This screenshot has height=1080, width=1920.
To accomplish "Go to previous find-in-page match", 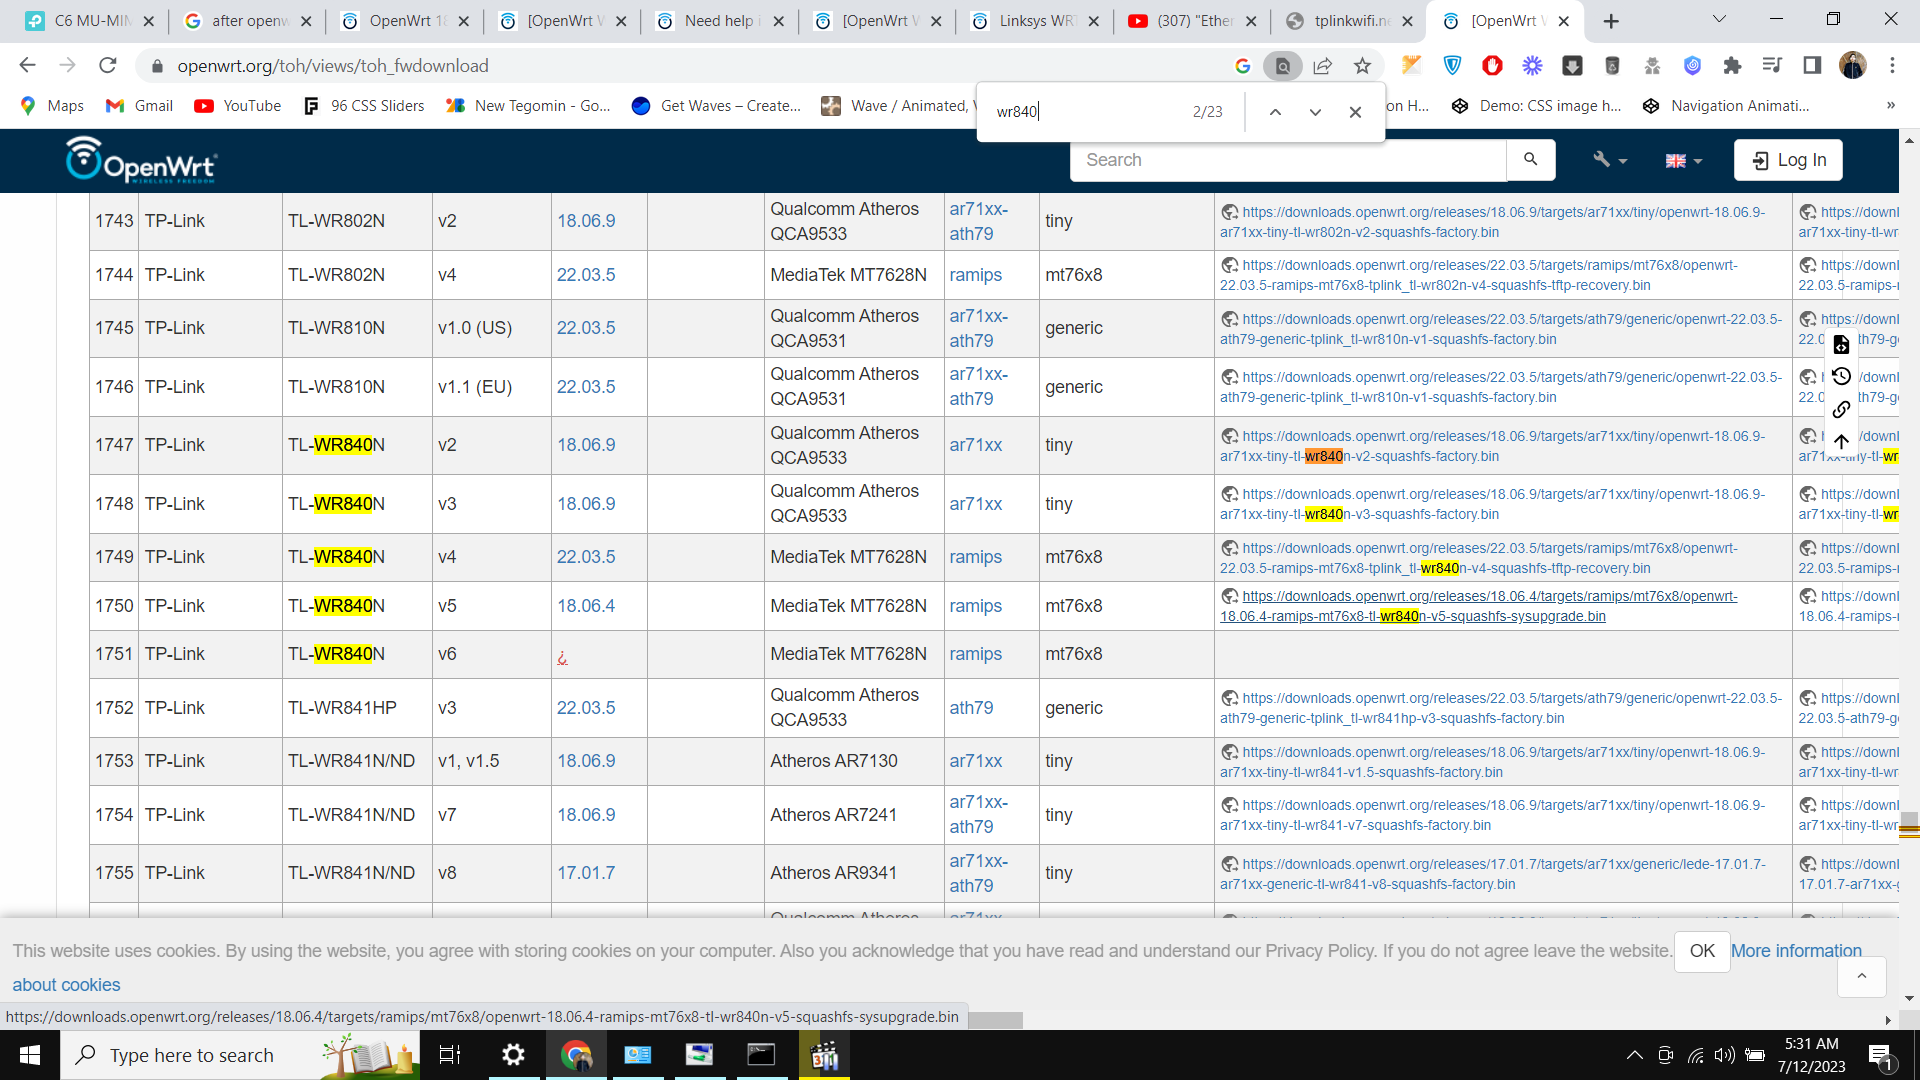I will (x=1275, y=112).
